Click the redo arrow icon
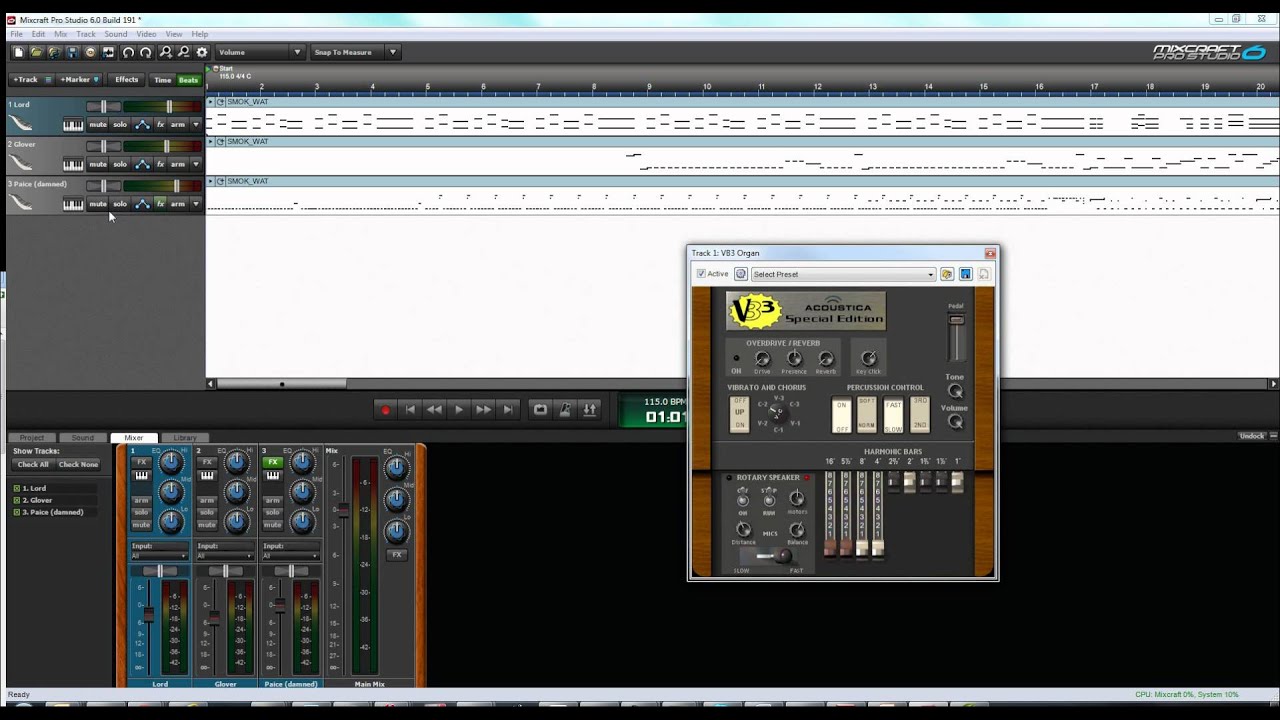Image resolution: width=1280 pixels, height=720 pixels. (146, 52)
